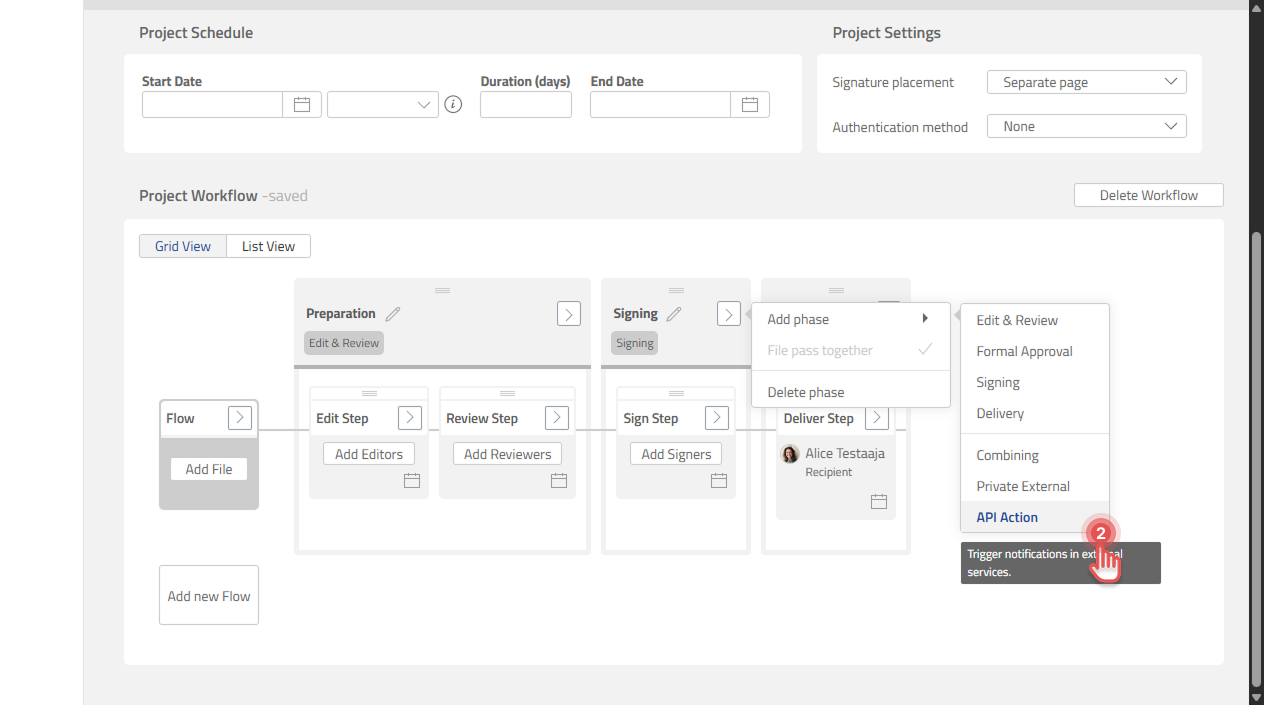Grab the Preparation phase drag handle
This screenshot has width=1264, height=705.
(442, 290)
